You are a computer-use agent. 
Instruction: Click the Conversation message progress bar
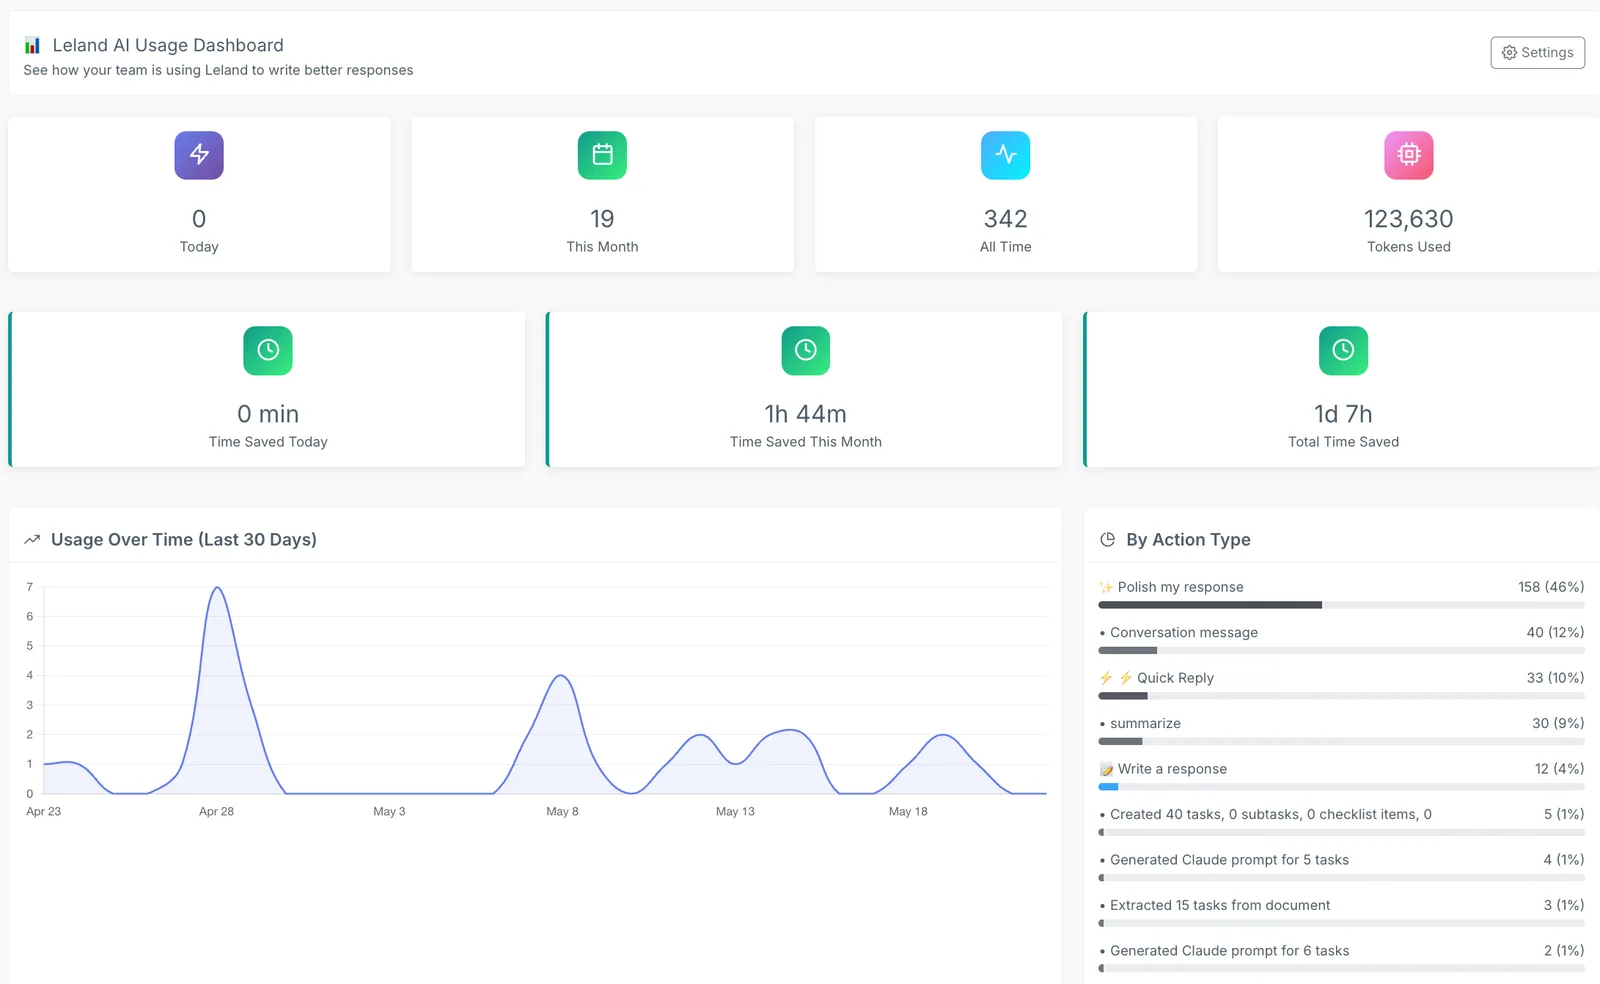click(x=1341, y=651)
